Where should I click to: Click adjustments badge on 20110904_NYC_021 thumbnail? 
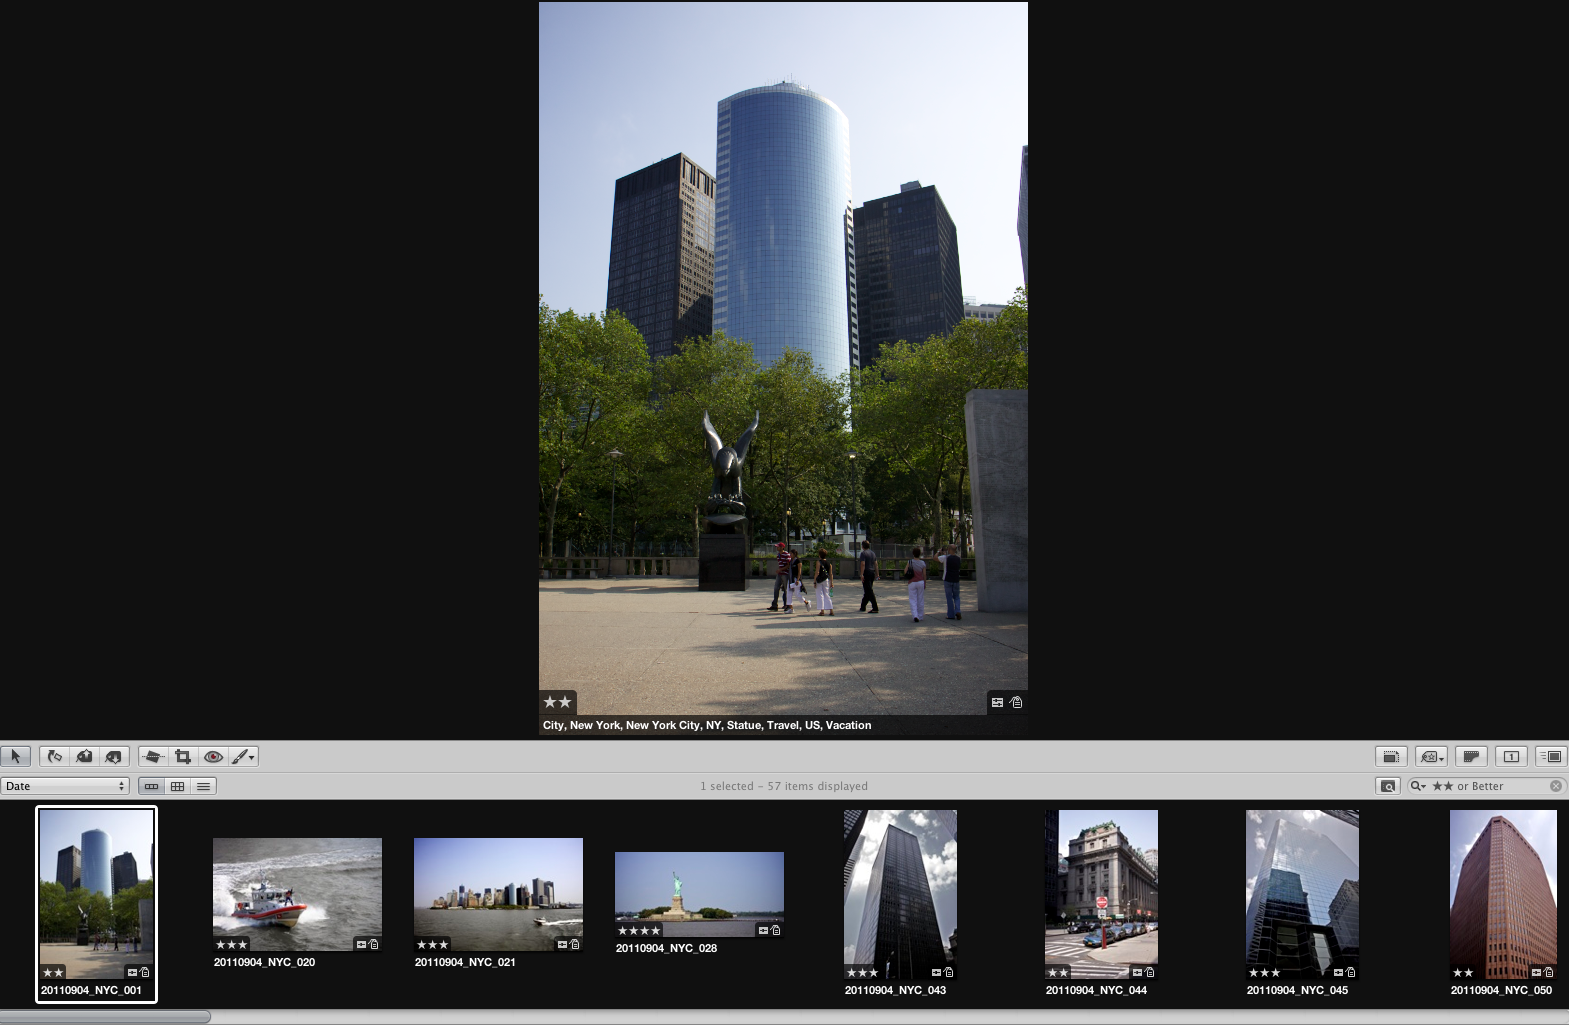pos(562,944)
